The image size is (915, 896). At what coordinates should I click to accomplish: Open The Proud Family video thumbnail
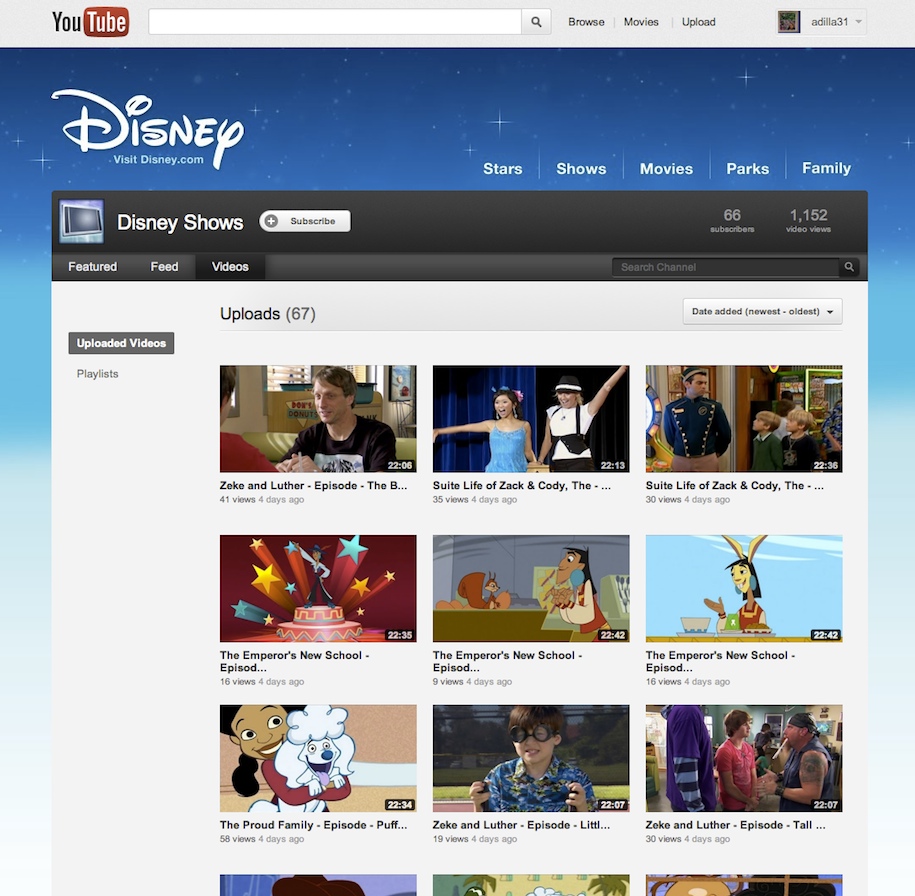click(x=318, y=758)
